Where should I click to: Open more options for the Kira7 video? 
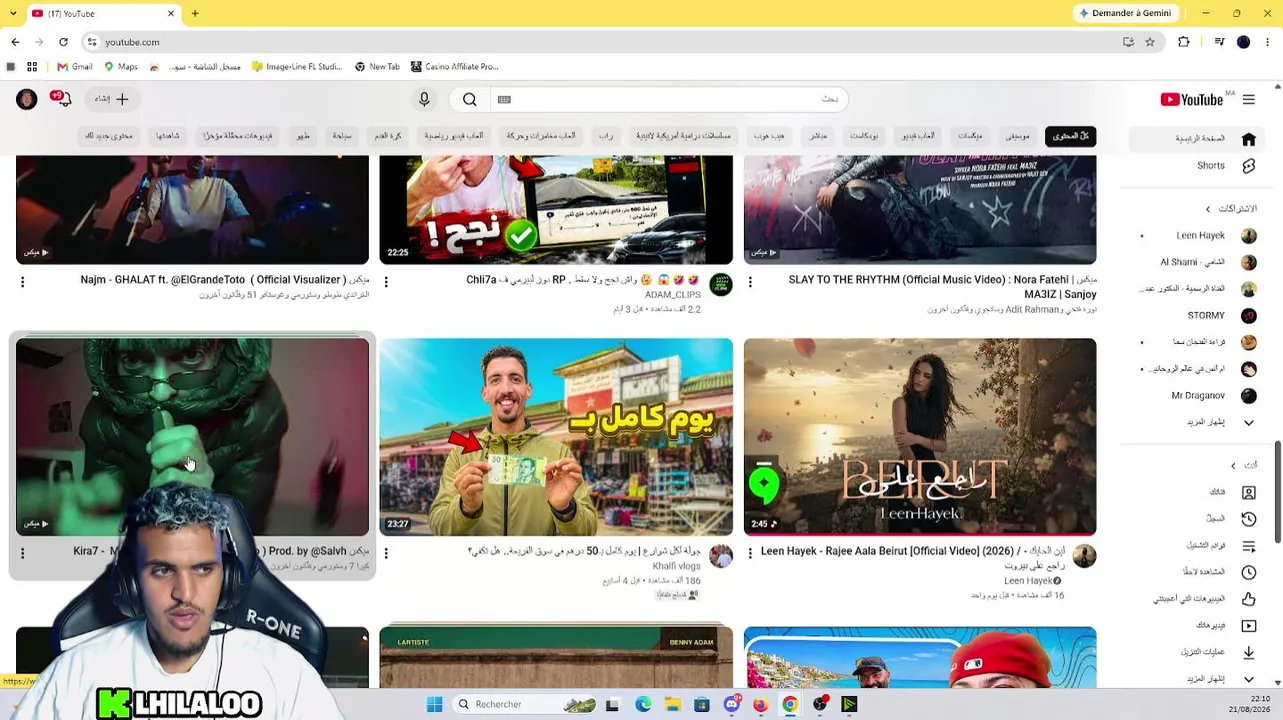22,553
